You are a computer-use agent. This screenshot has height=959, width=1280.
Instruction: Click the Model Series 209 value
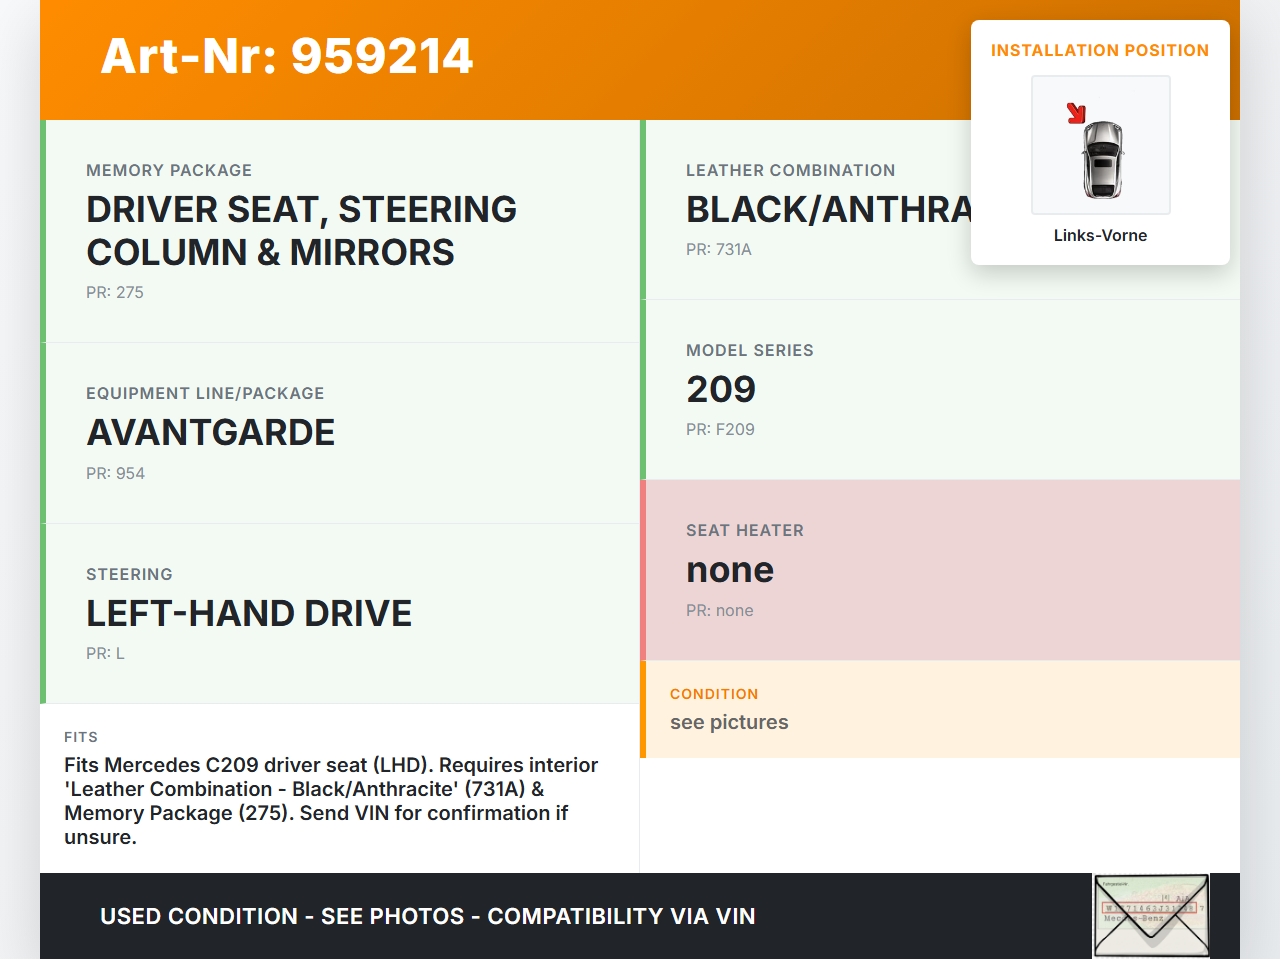click(x=721, y=389)
